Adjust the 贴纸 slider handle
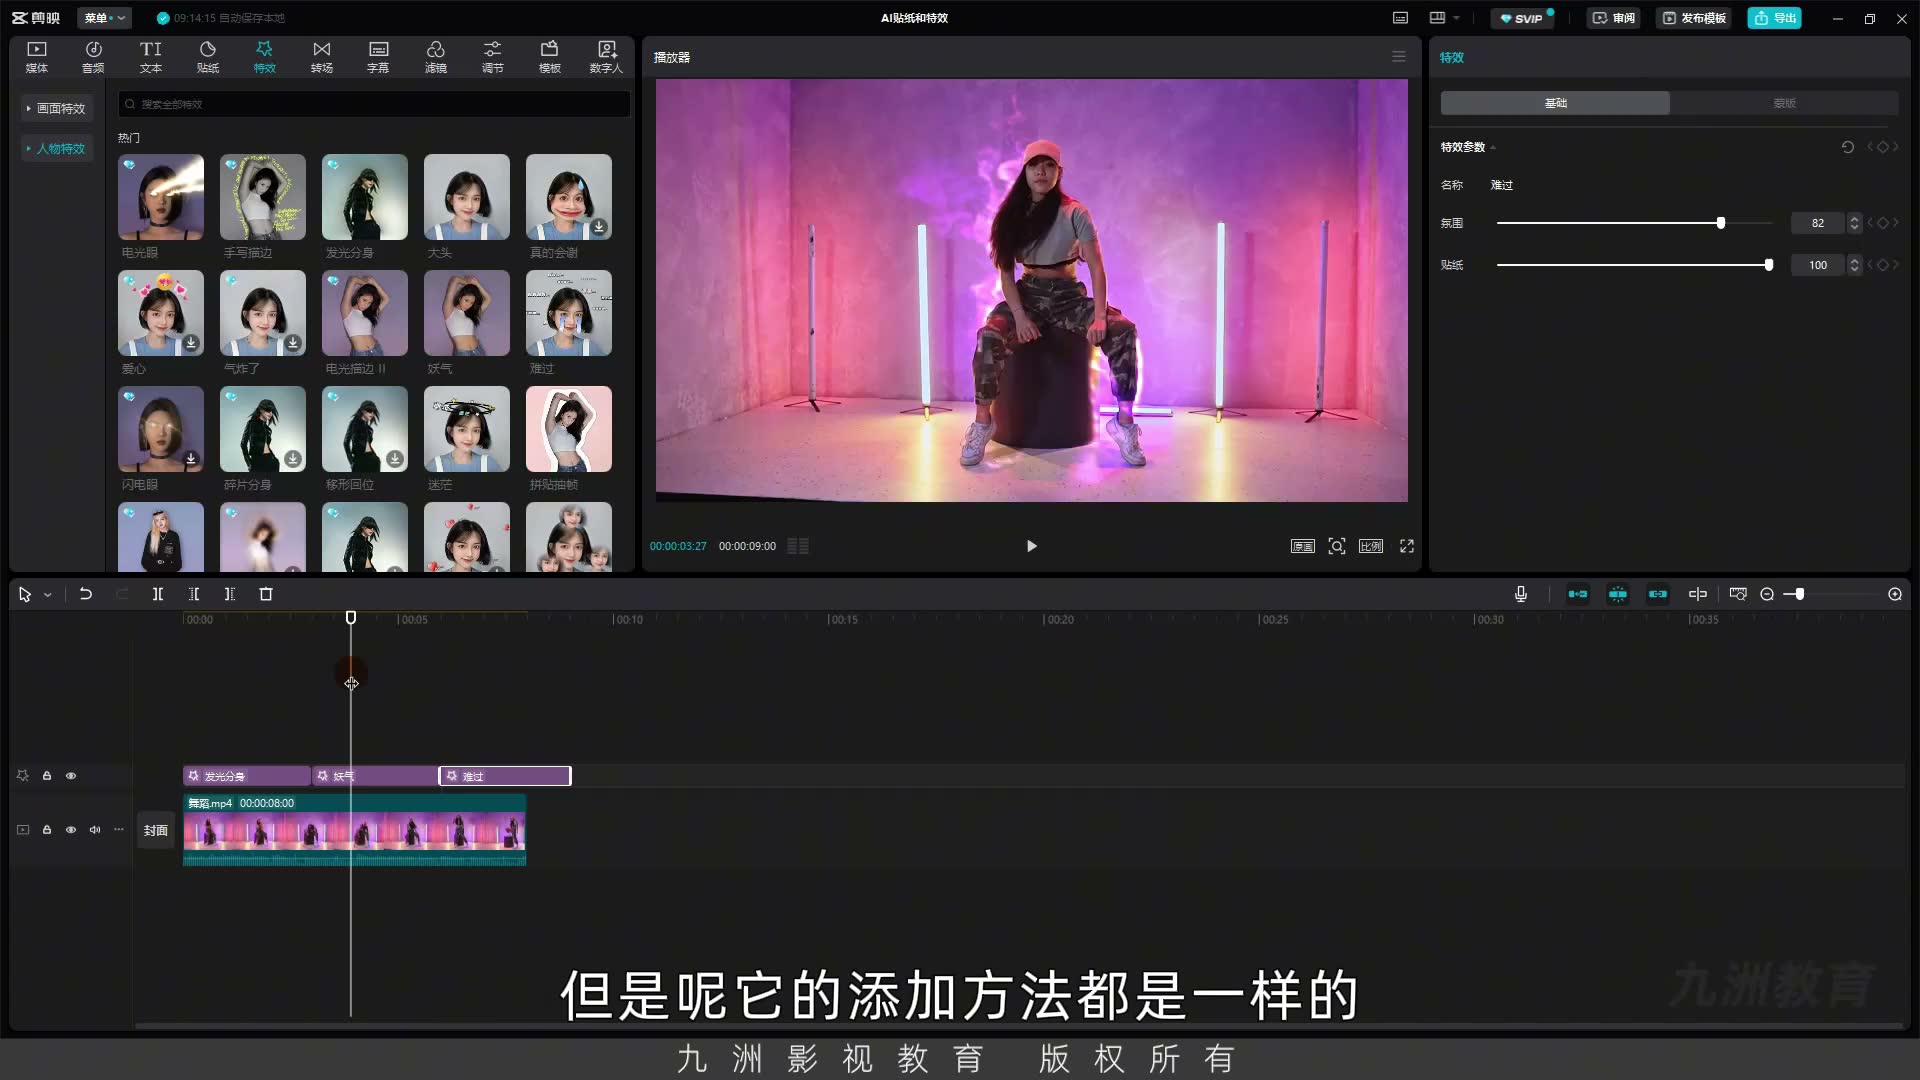Screen dimensions: 1920x1080 pyautogui.click(x=1769, y=265)
